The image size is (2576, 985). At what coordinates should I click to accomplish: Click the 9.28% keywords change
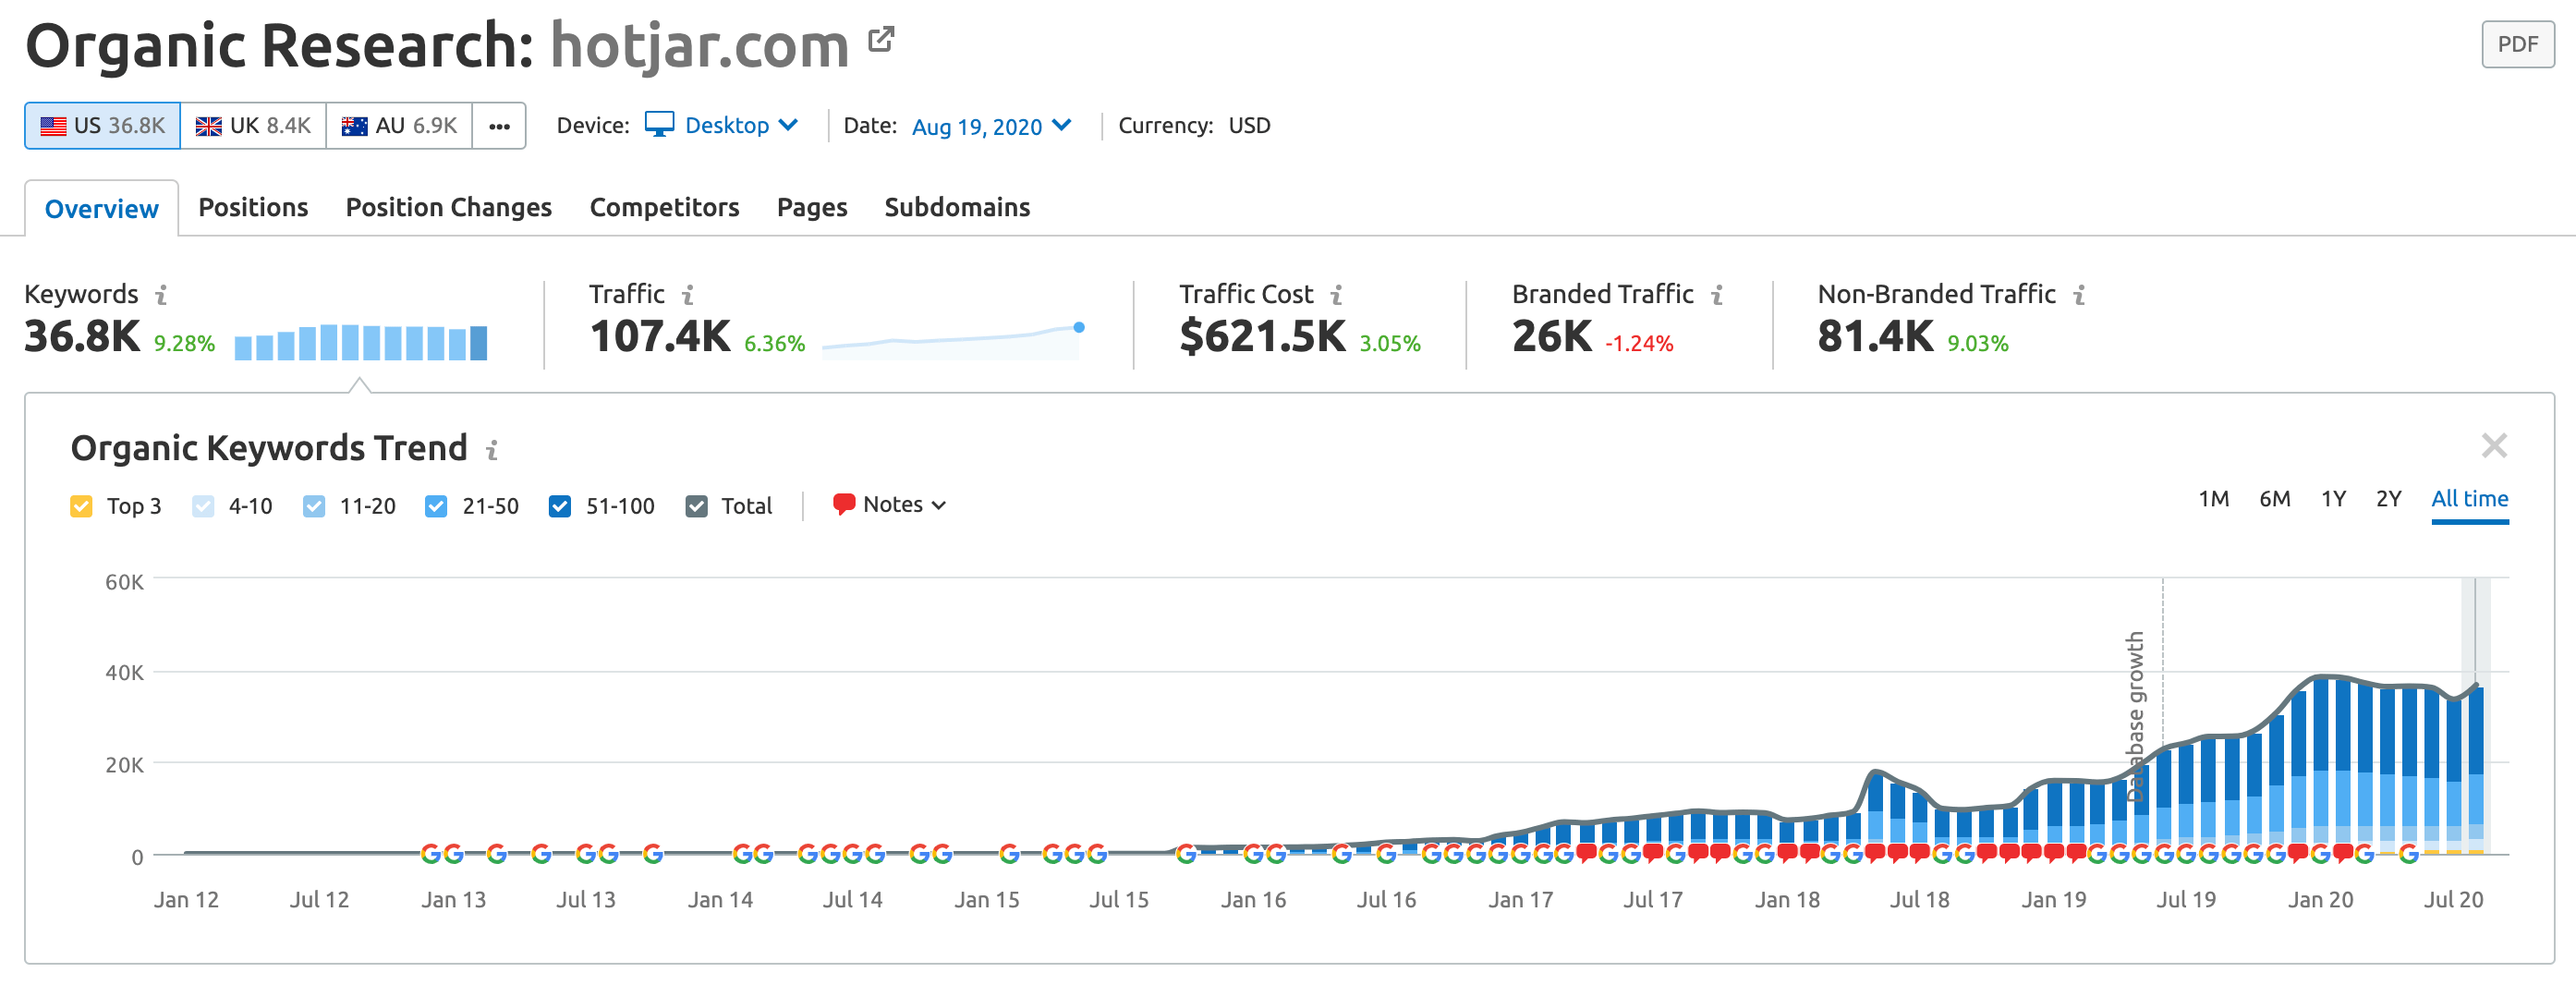184,343
